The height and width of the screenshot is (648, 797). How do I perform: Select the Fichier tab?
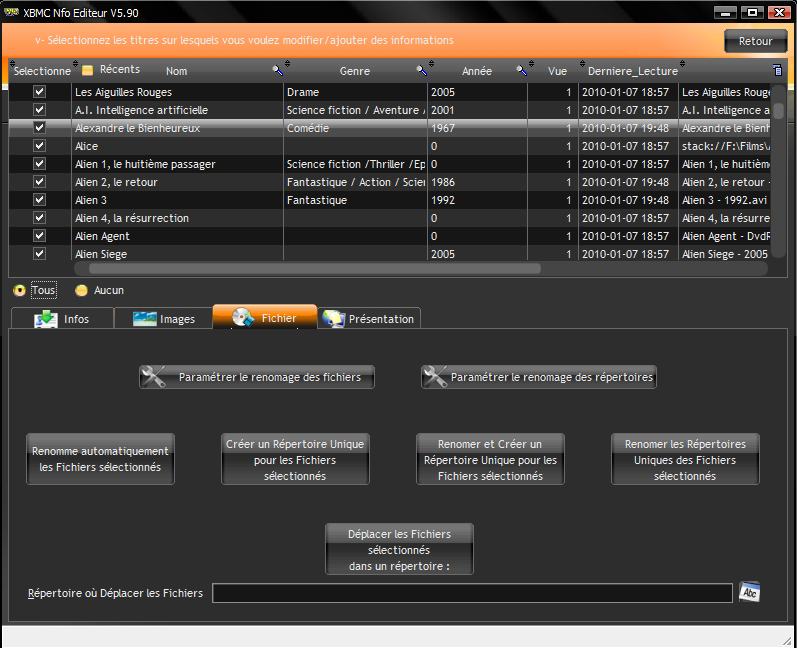click(265, 317)
